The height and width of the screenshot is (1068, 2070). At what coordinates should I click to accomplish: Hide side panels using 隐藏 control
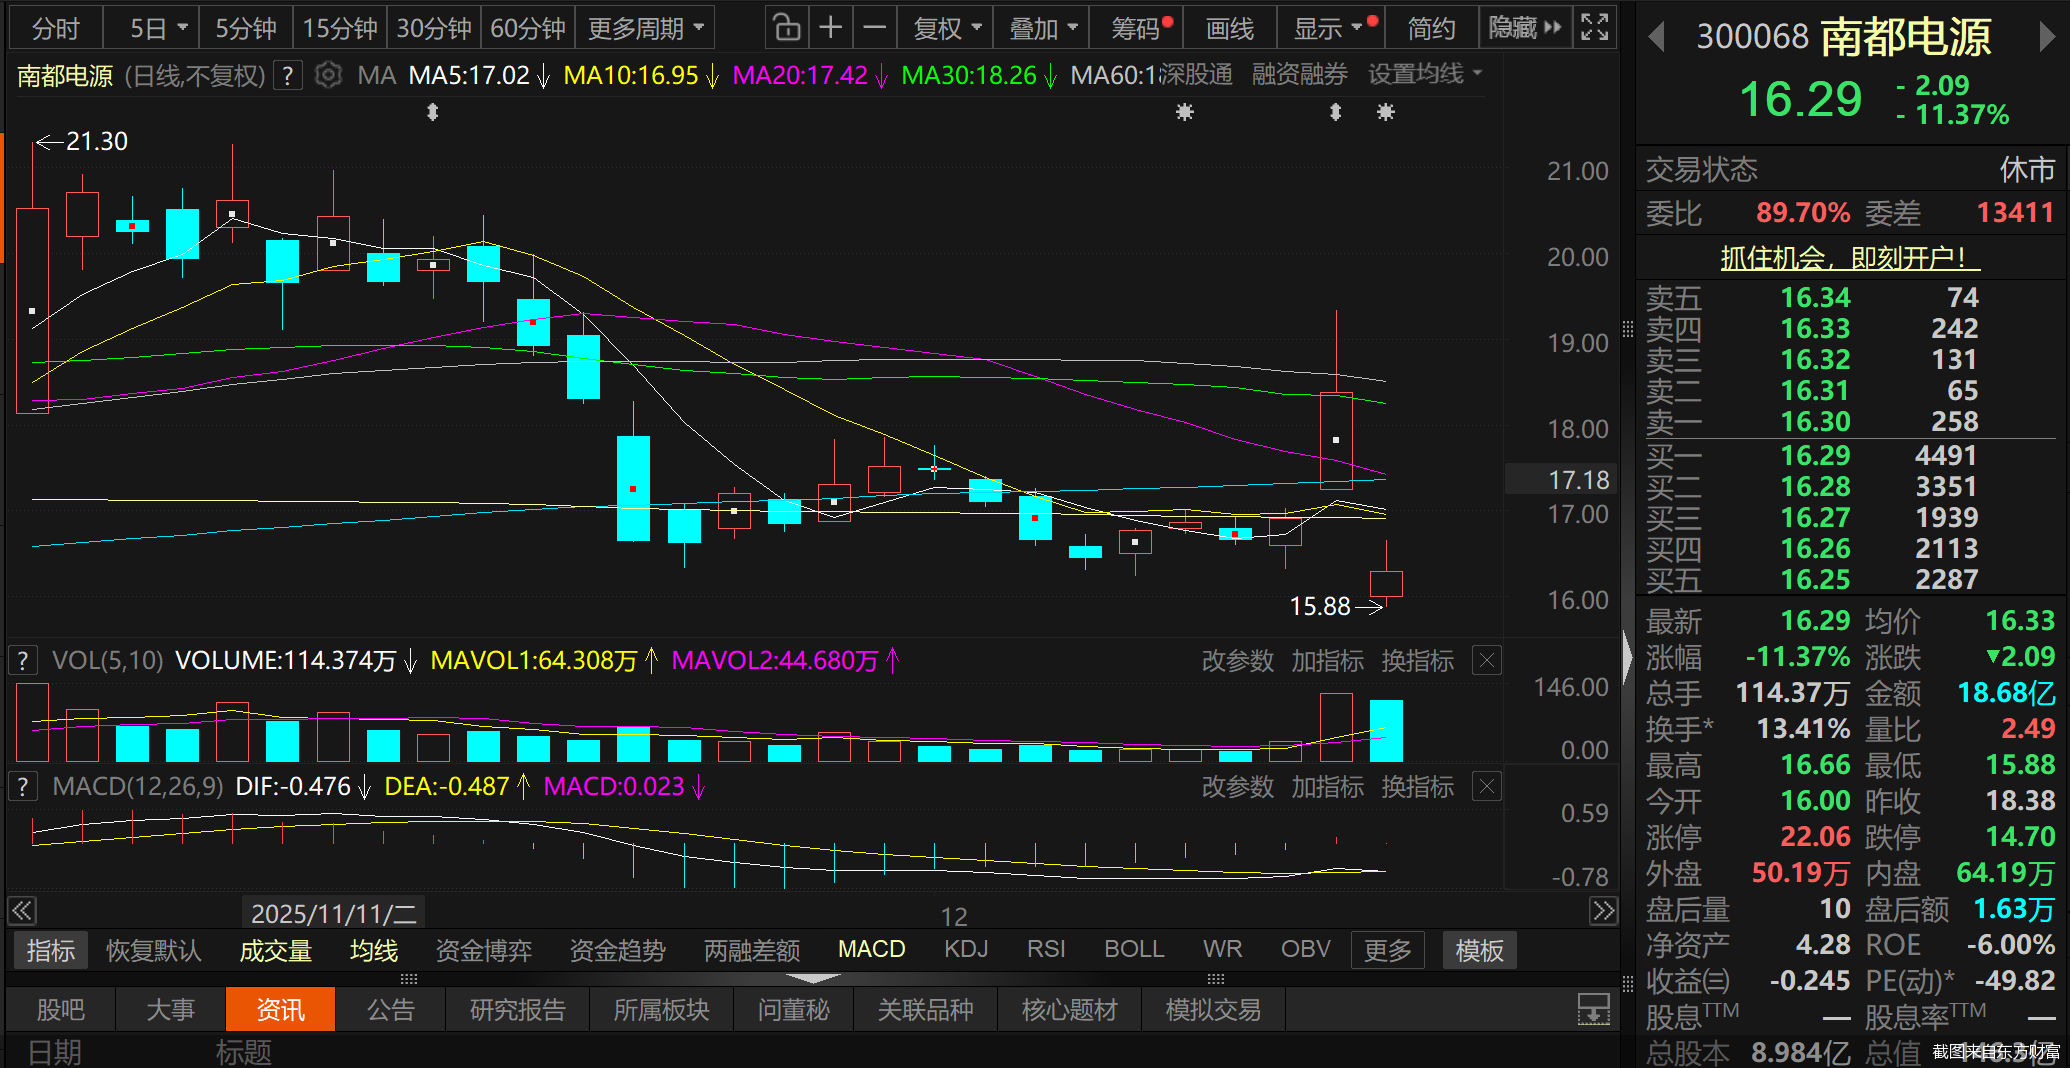pos(1516,27)
